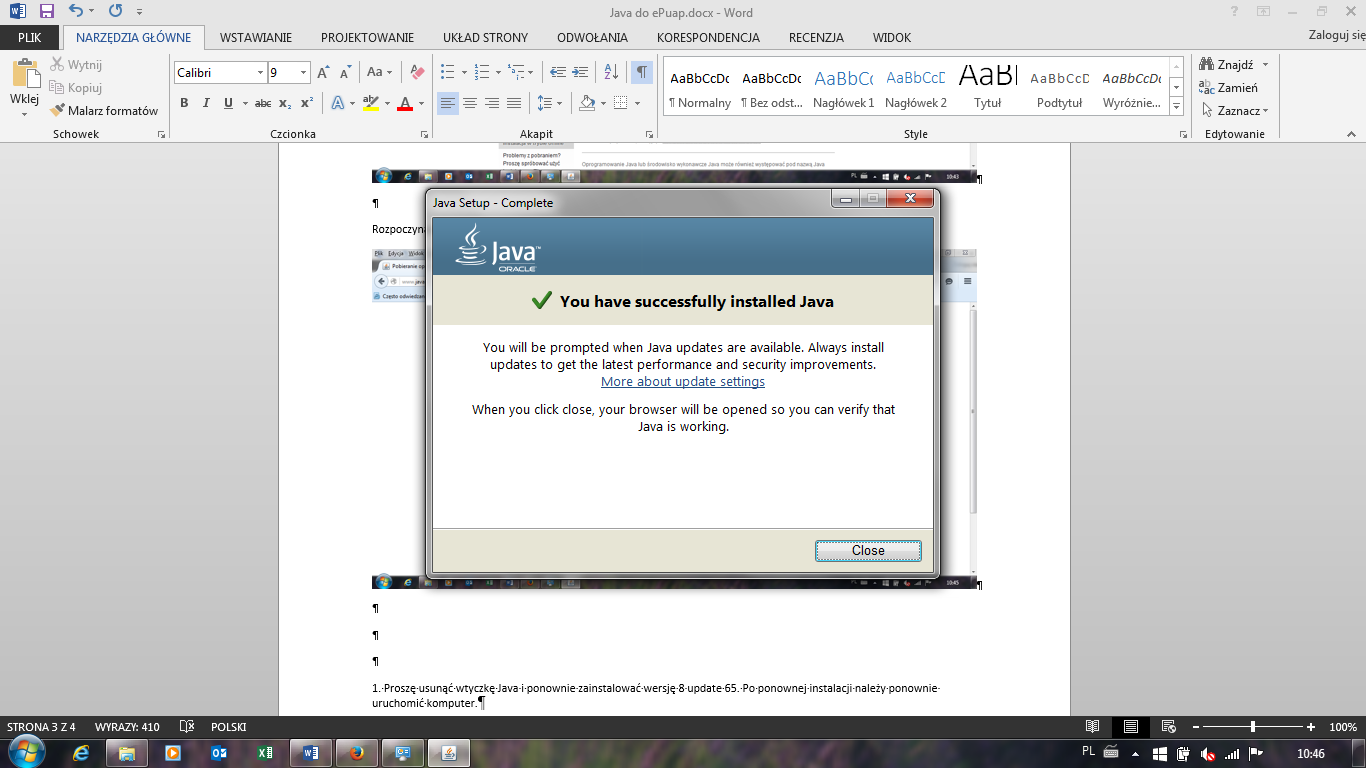Screen dimensions: 1366x768
Task: Center the paragraph text
Action: pyautogui.click(x=470, y=103)
